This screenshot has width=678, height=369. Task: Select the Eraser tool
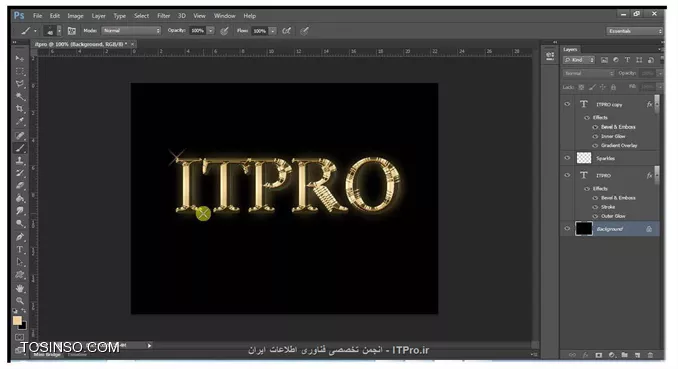[x=20, y=186]
